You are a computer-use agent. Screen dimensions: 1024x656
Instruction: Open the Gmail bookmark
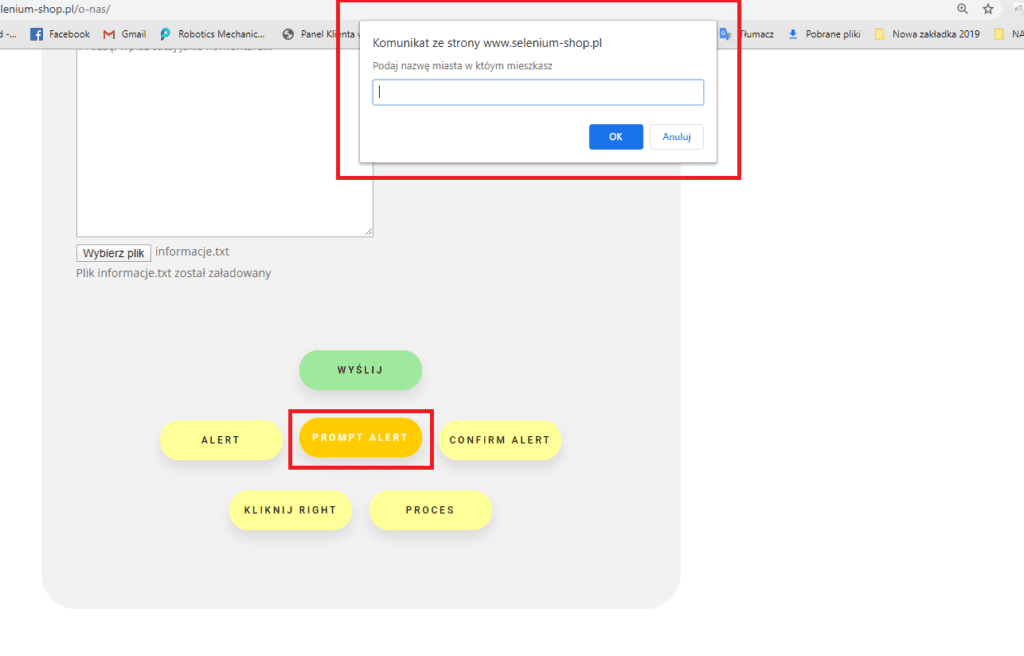124,34
